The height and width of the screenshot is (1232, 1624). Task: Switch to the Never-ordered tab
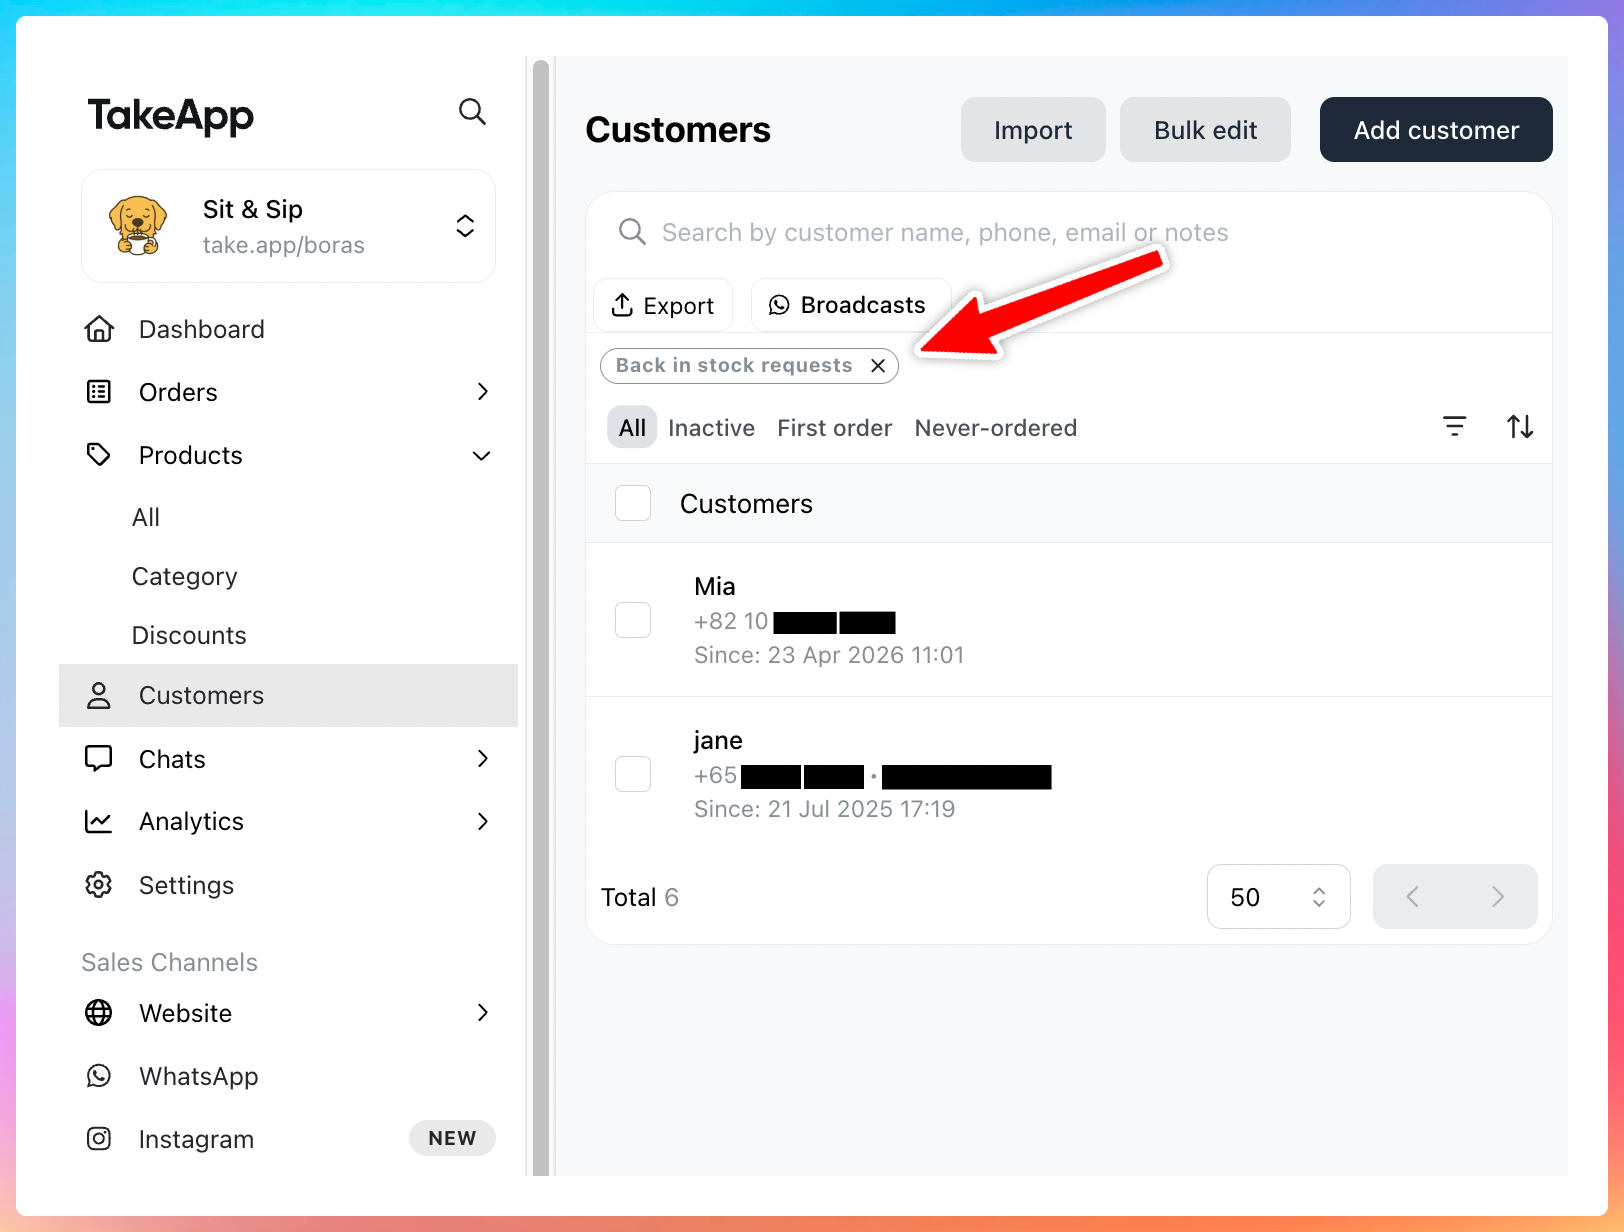pos(995,428)
